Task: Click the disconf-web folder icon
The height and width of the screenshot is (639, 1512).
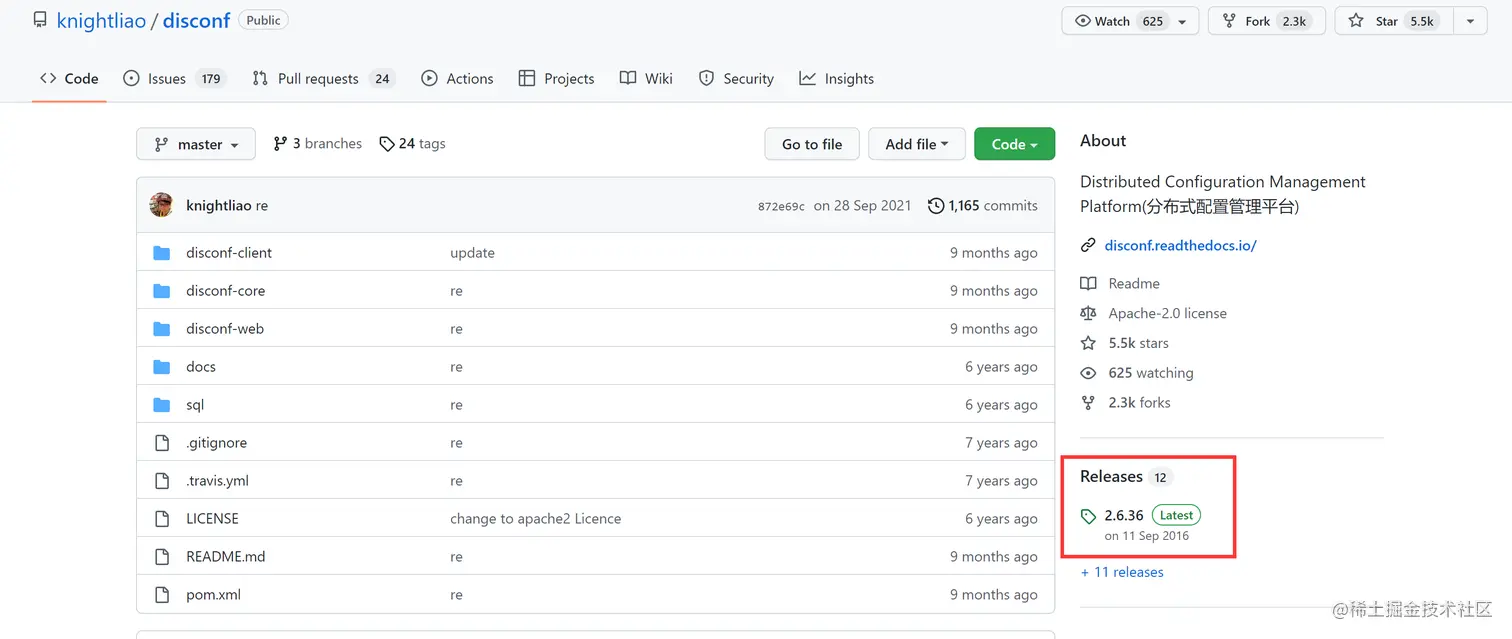Action: [x=162, y=329]
